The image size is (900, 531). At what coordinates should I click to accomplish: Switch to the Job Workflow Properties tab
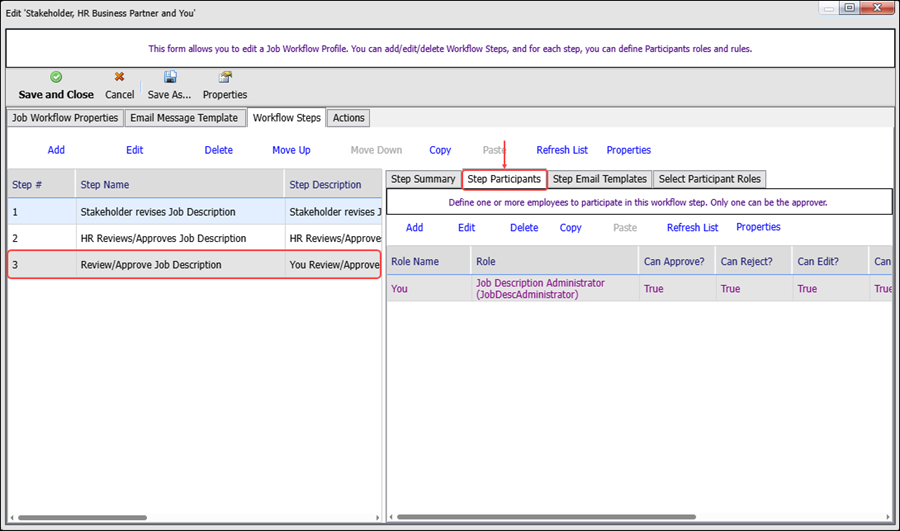coord(65,118)
